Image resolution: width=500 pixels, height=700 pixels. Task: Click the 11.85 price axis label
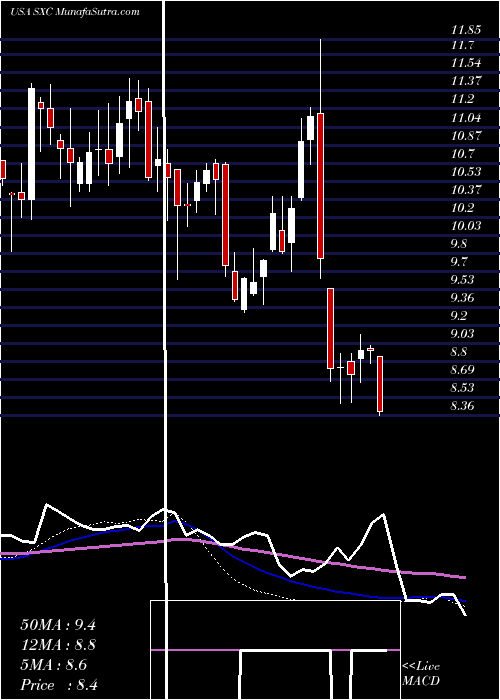(466, 30)
